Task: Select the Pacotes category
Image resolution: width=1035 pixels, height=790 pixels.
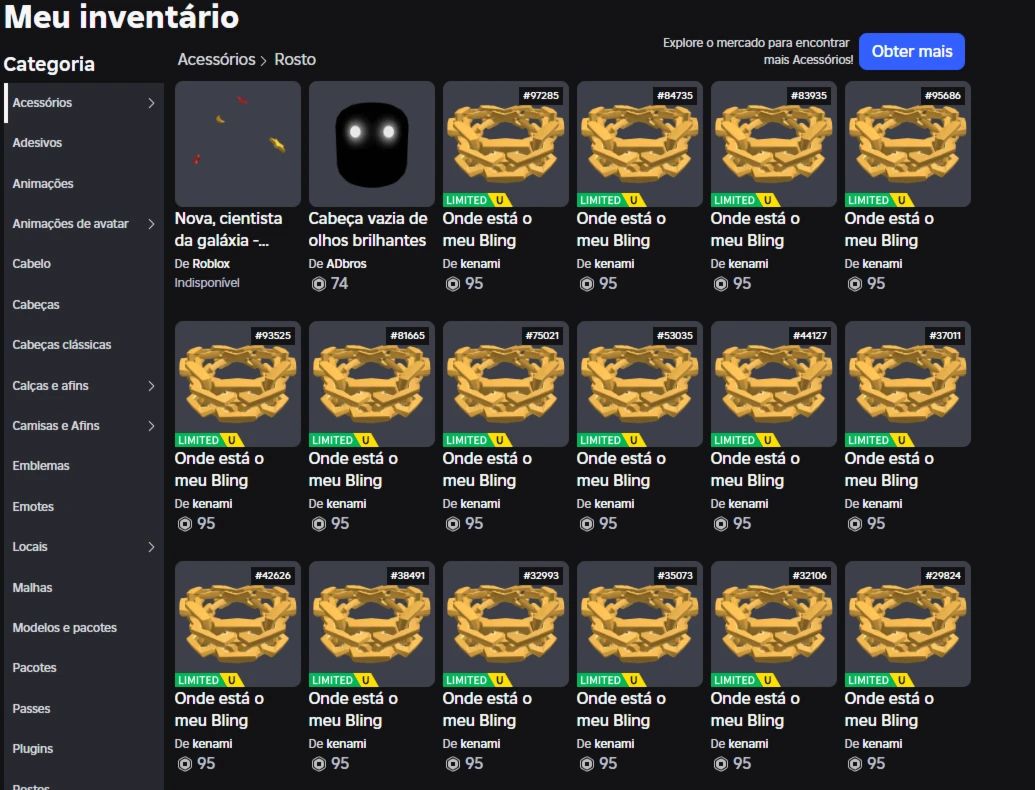Action: click(34, 668)
